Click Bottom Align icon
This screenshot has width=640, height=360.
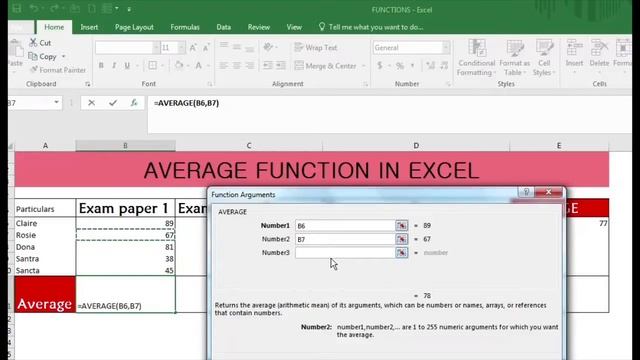250,49
